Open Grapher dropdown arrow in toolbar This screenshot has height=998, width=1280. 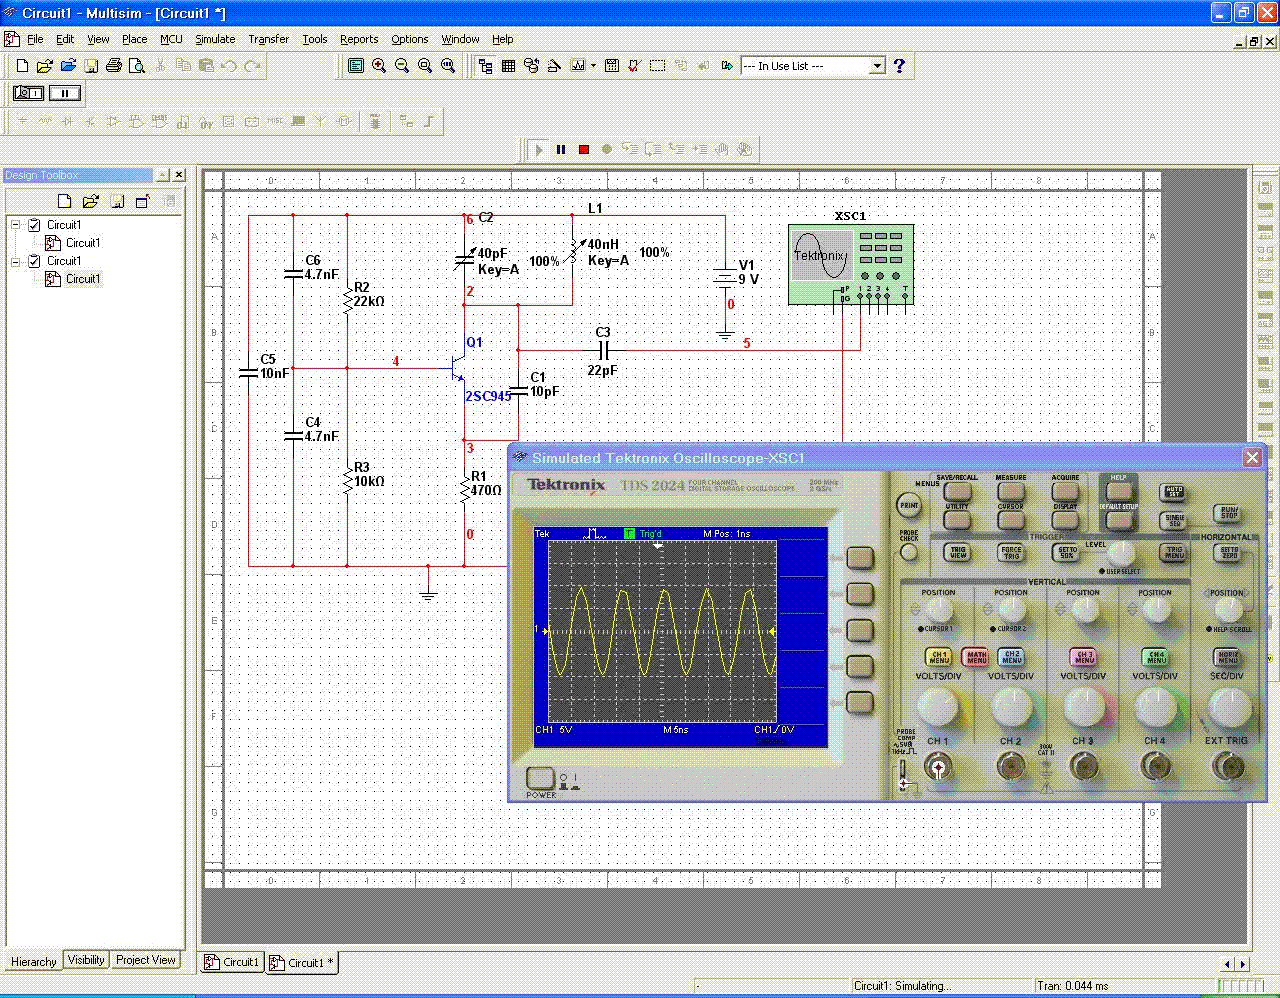point(593,66)
